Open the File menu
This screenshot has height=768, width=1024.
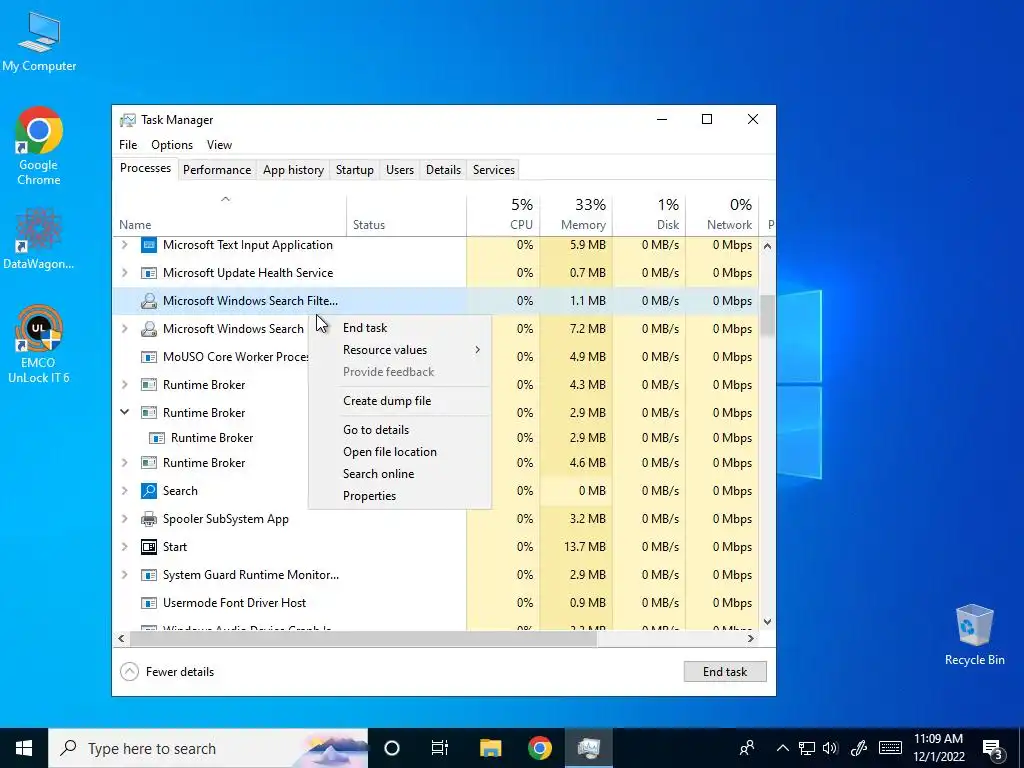click(x=128, y=145)
